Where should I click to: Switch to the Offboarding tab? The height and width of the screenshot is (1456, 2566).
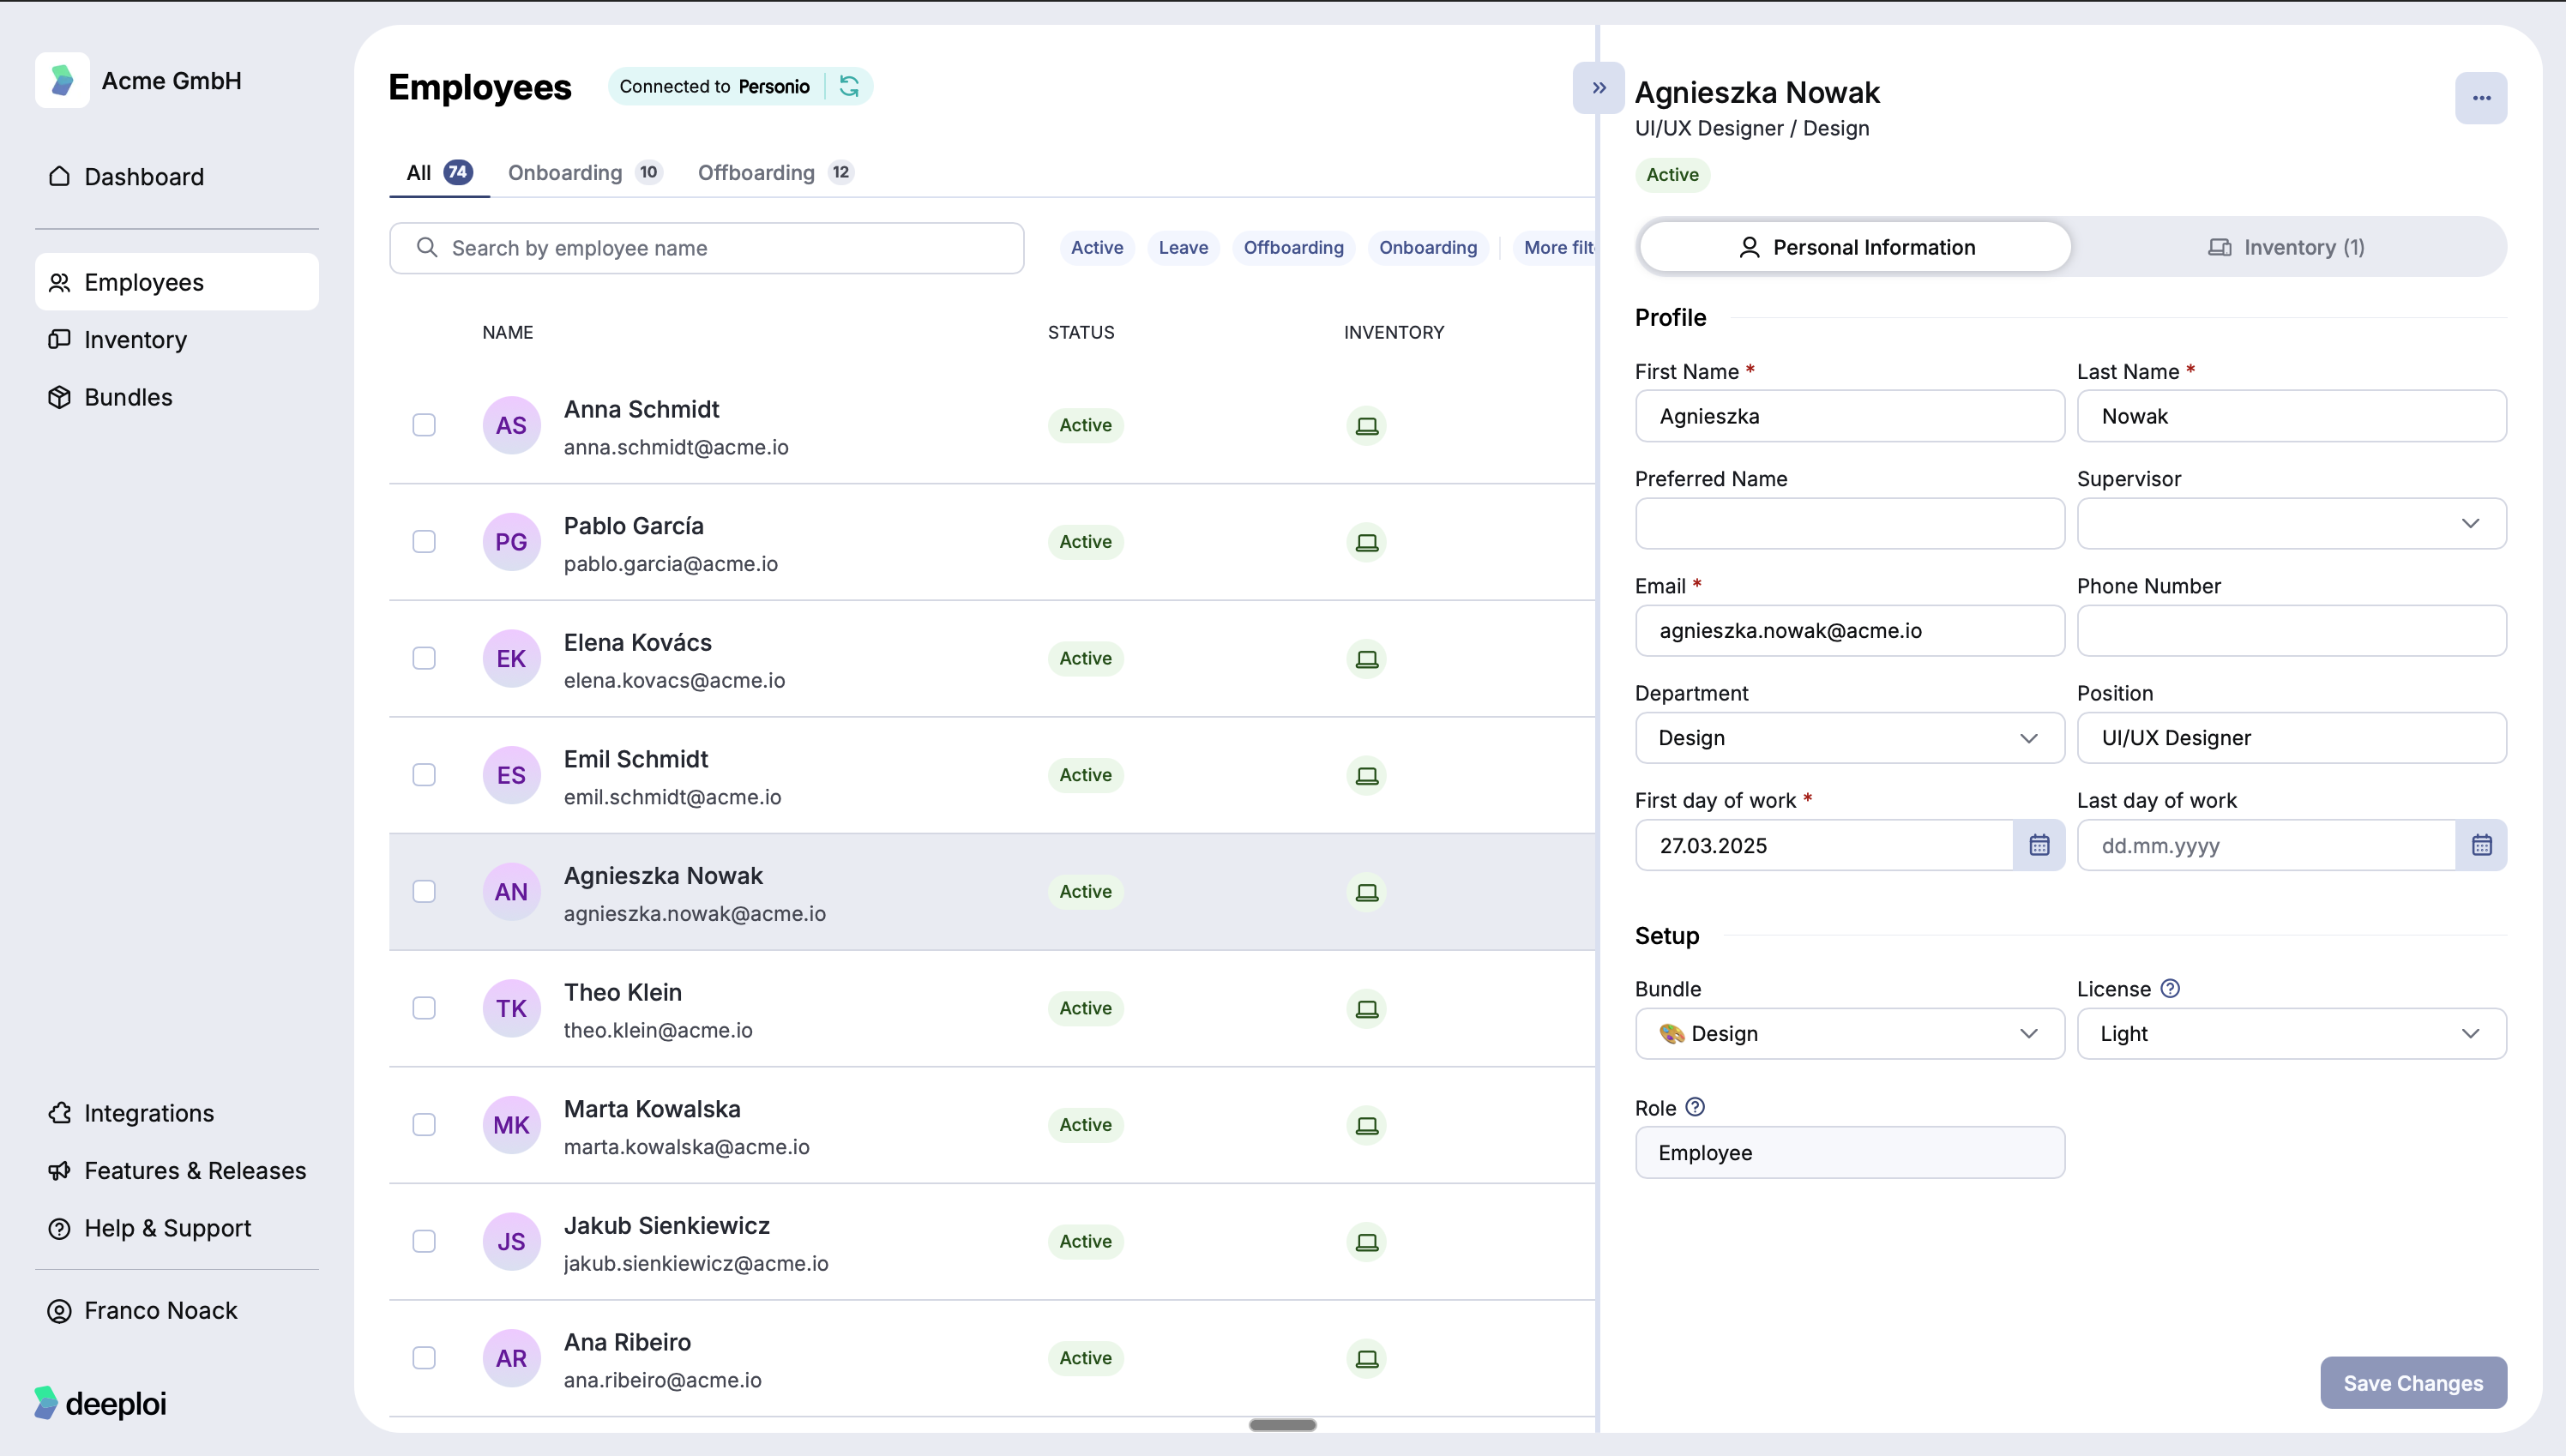(x=757, y=172)
